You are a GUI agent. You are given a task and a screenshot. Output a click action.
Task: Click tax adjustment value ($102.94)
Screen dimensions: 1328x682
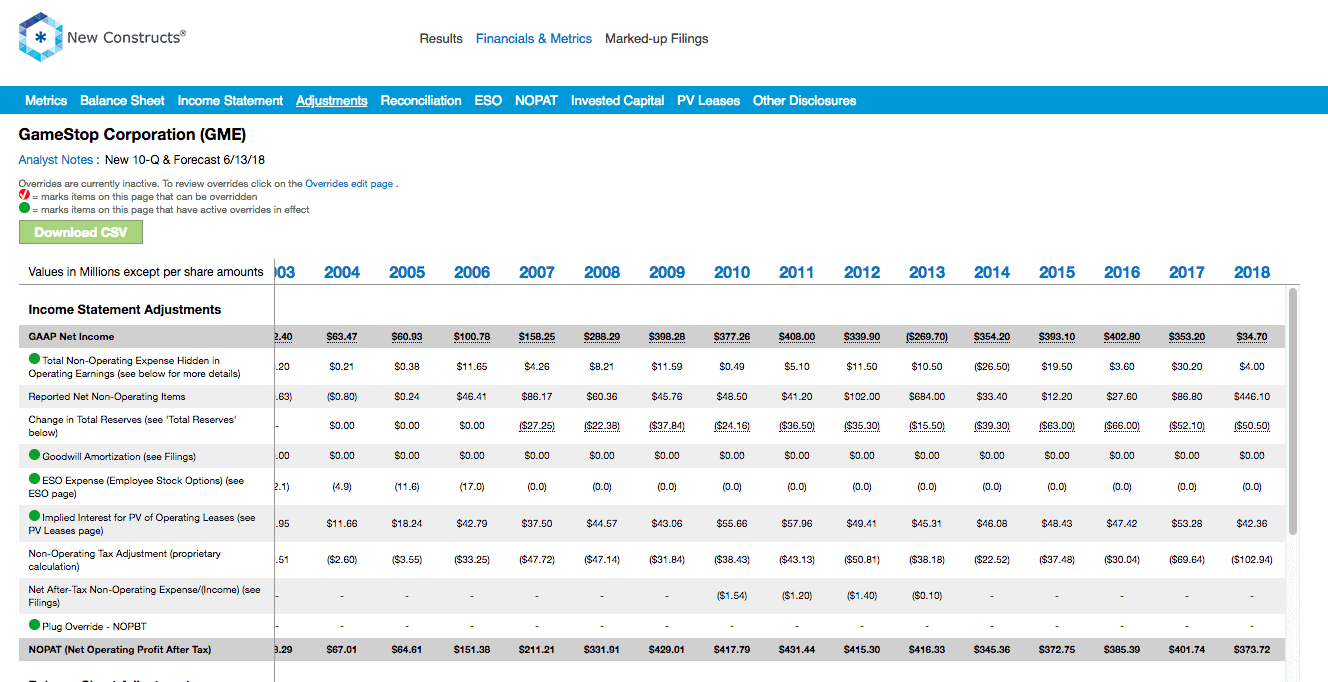point(1252,560)
